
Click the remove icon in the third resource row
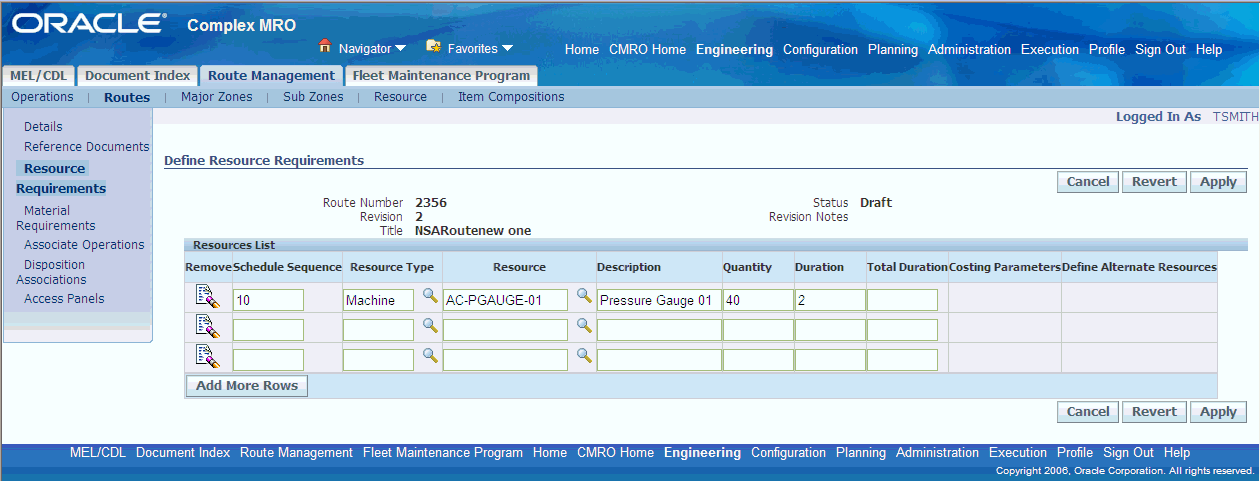[207, 356]
